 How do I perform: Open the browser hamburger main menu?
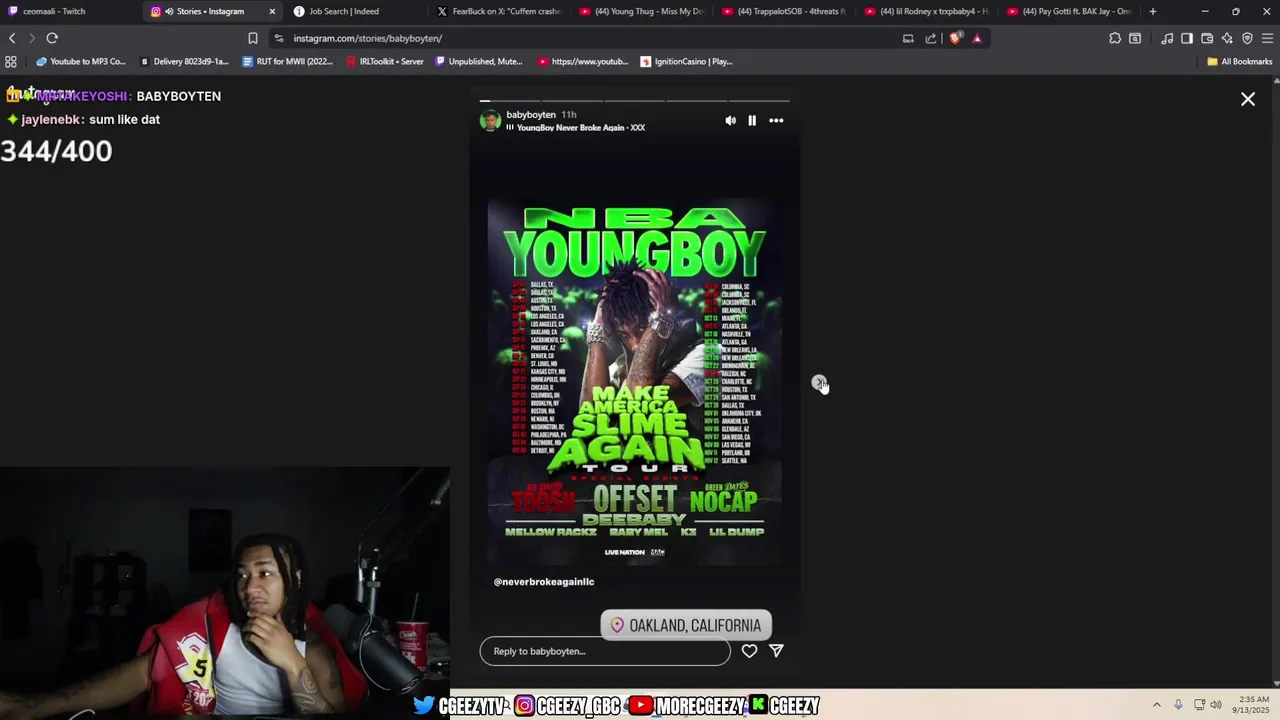coord(1267,38)
